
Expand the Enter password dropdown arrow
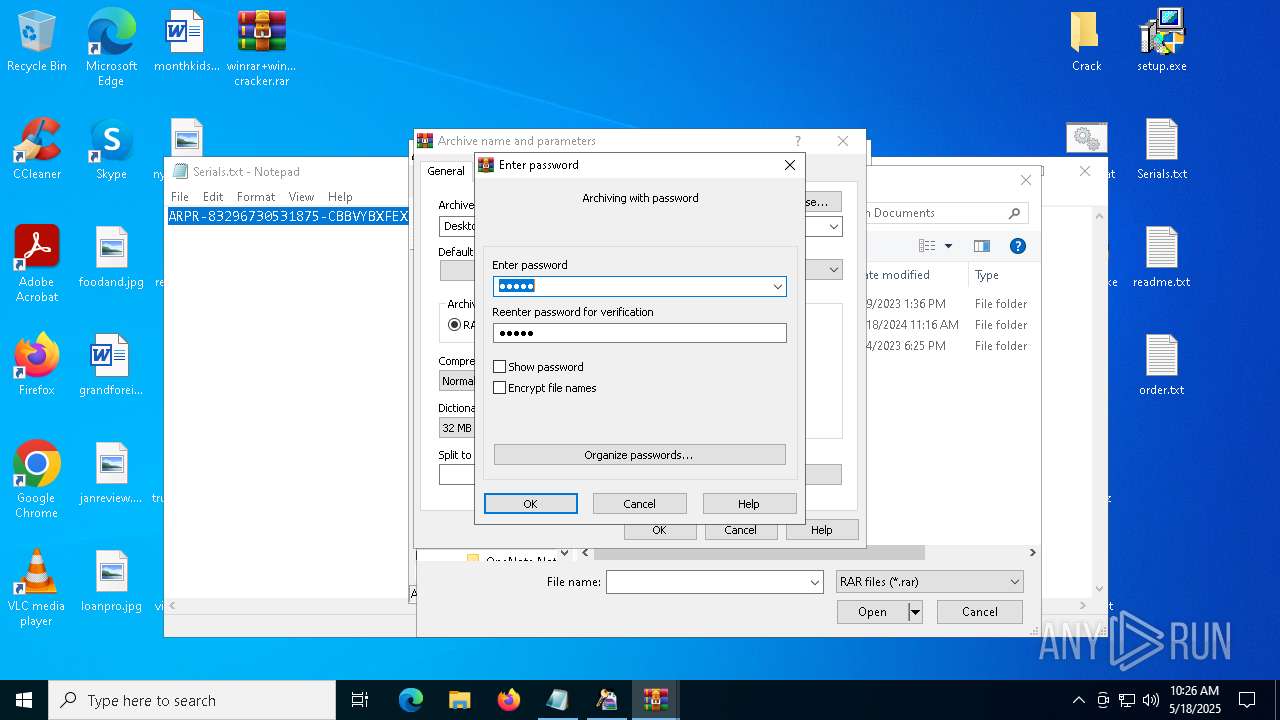click(777, 287)
